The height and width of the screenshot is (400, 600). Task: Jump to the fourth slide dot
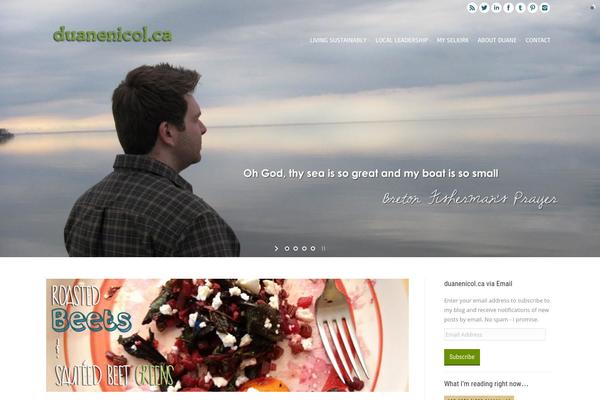click(313, 248)
